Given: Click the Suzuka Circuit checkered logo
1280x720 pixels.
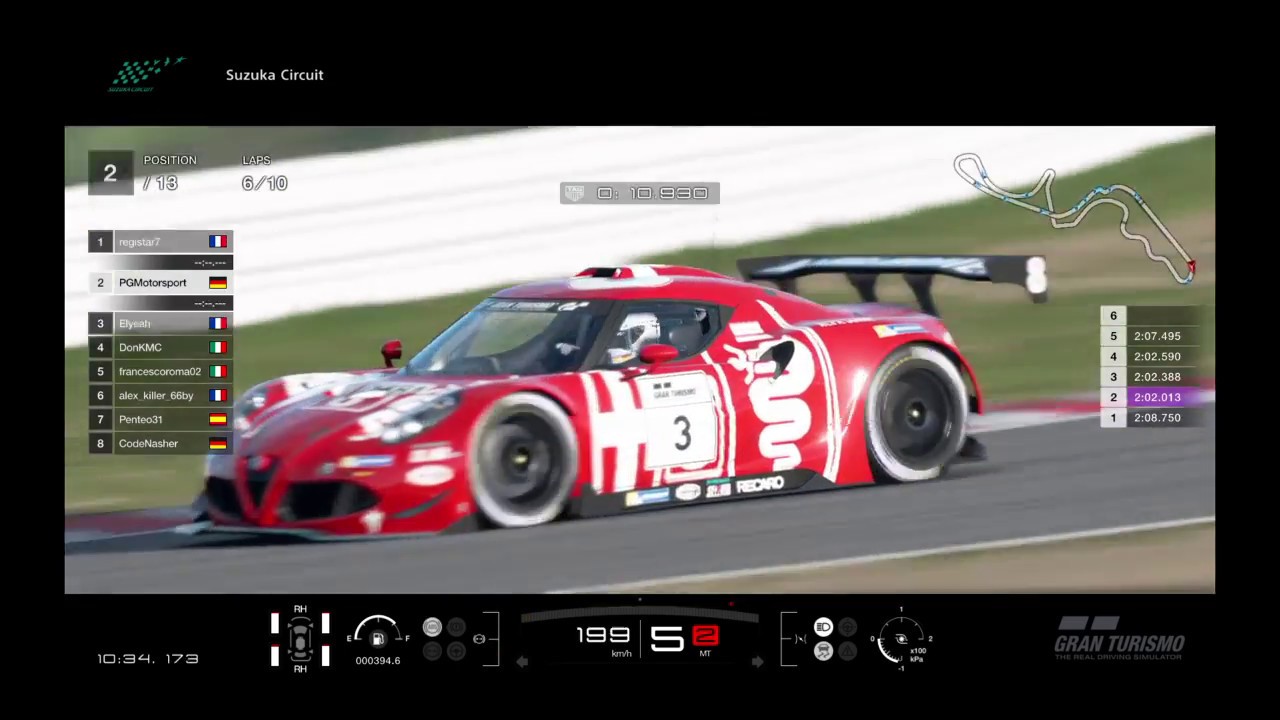Looking at the screenshot, I should coord(147,74).
